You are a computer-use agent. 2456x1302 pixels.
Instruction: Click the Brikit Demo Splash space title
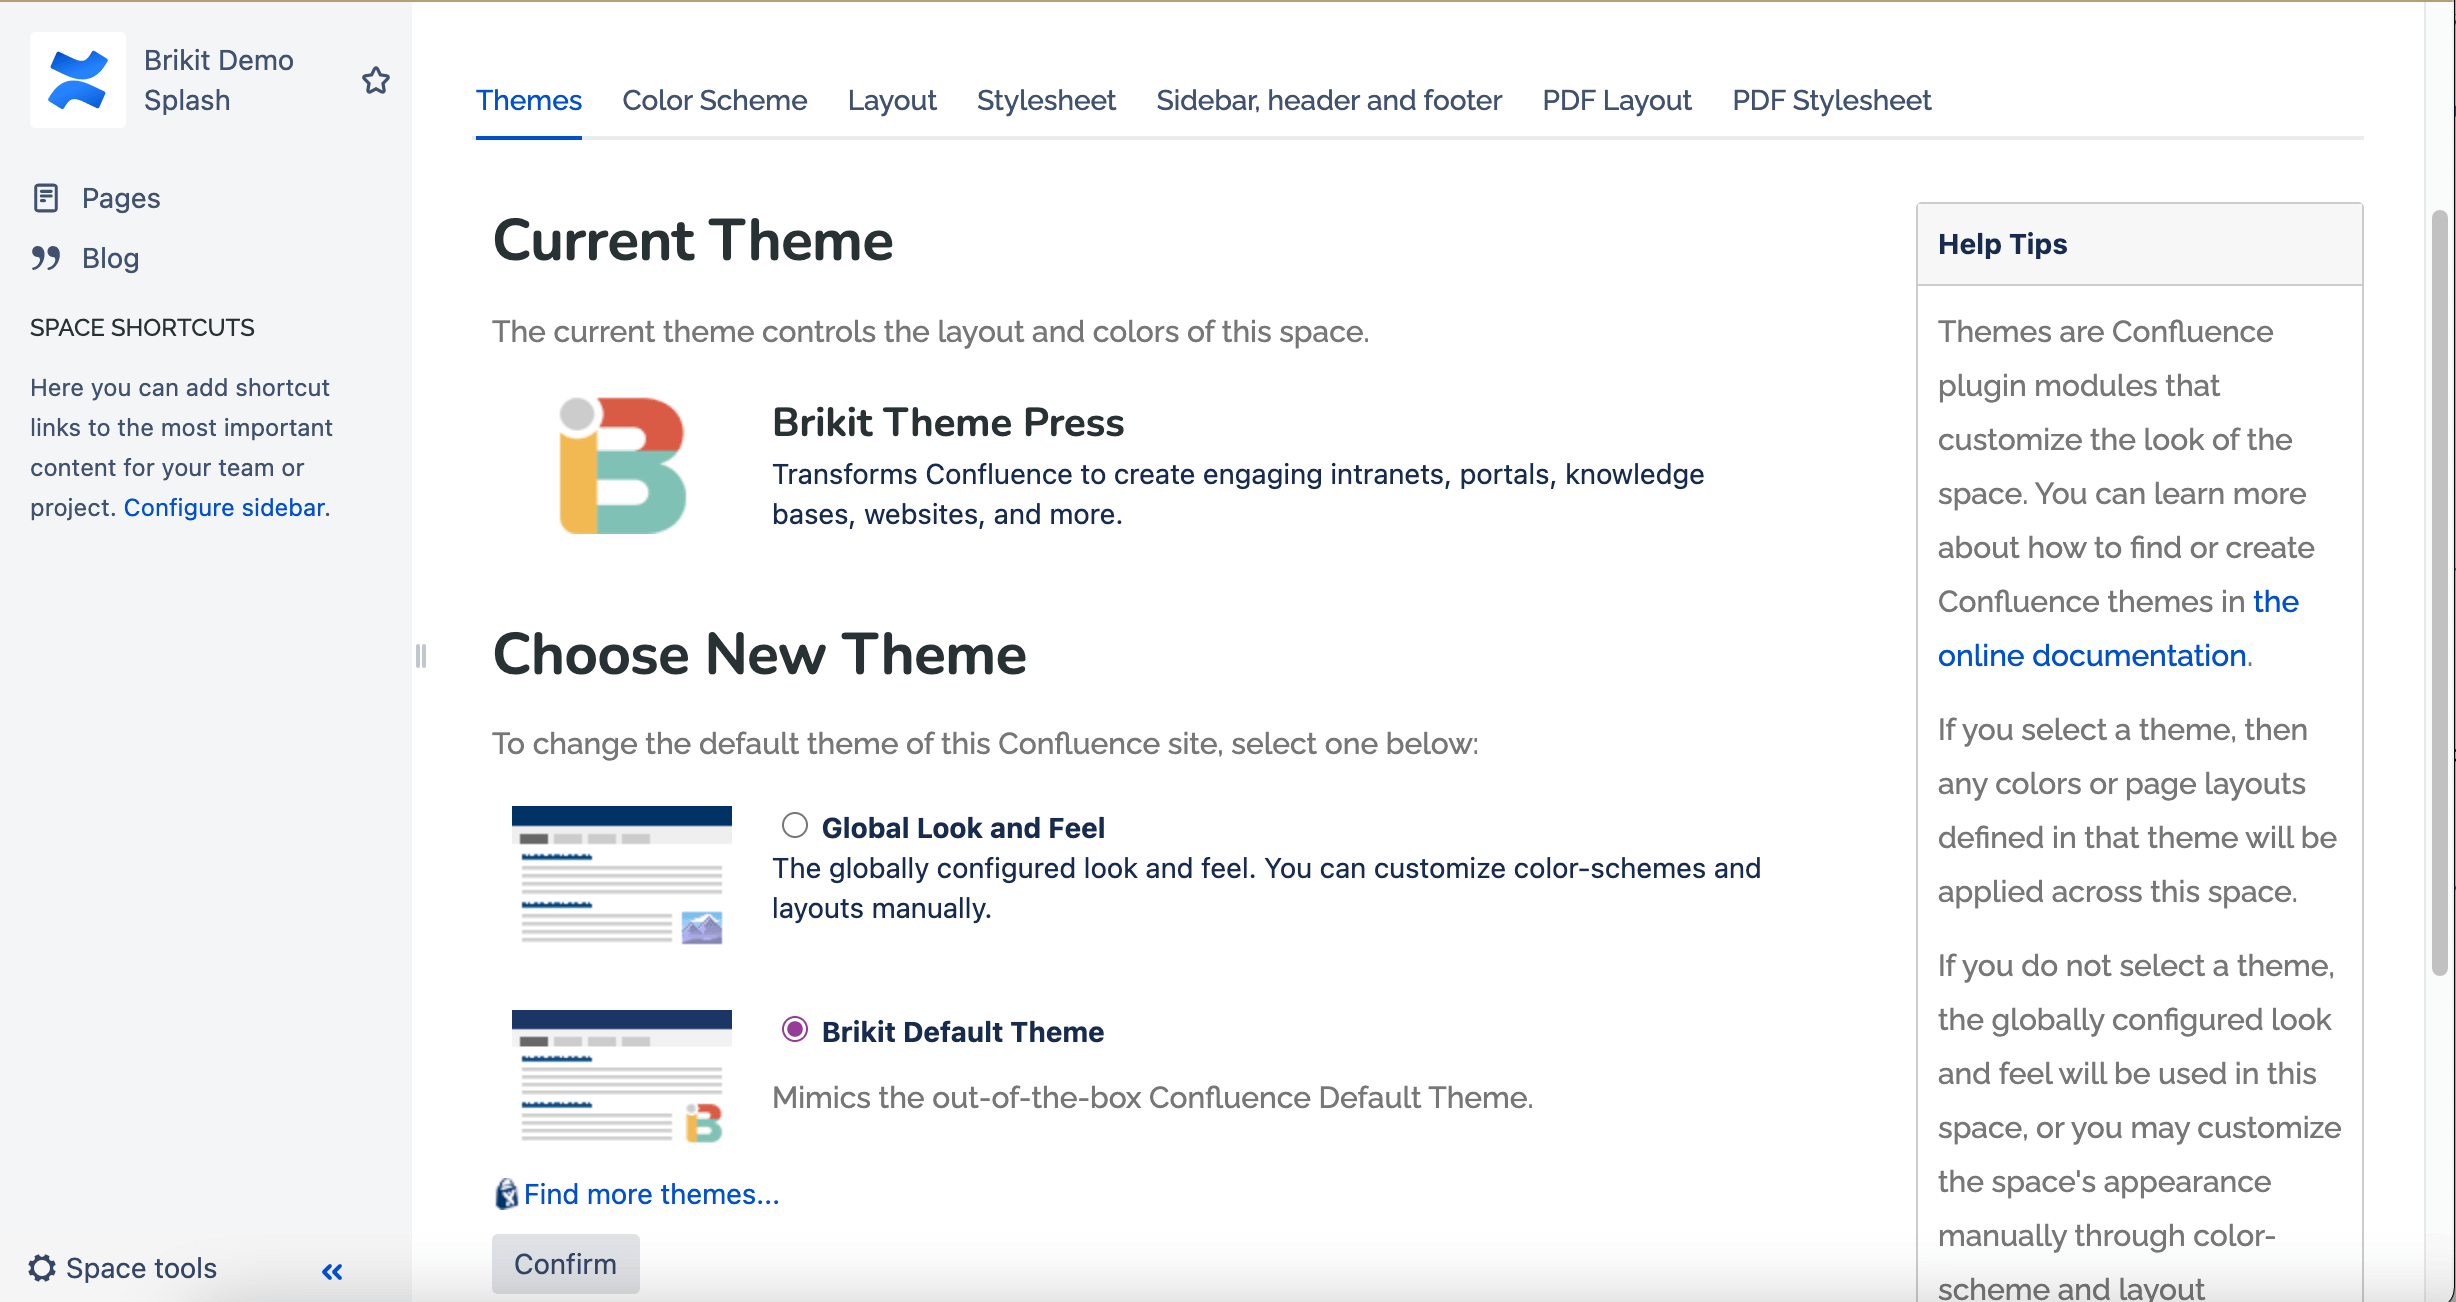219,80
